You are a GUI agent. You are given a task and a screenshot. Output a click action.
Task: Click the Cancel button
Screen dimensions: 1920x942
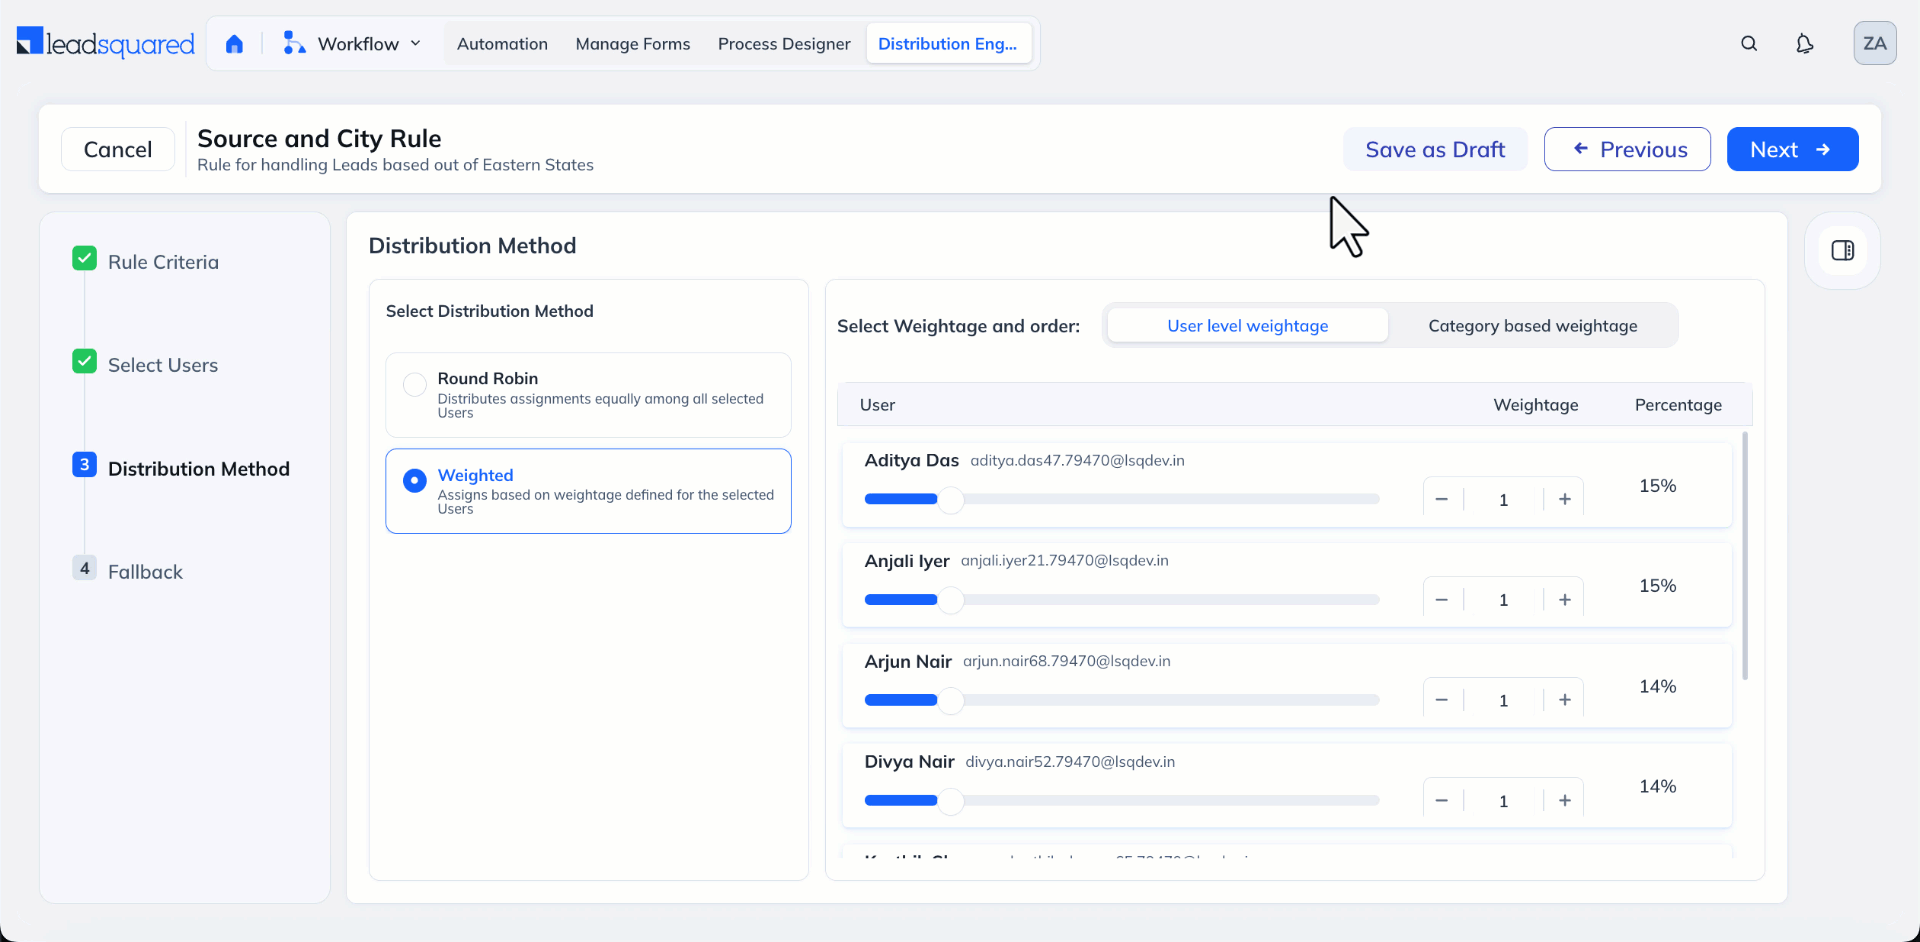click(x=118, y=149)
